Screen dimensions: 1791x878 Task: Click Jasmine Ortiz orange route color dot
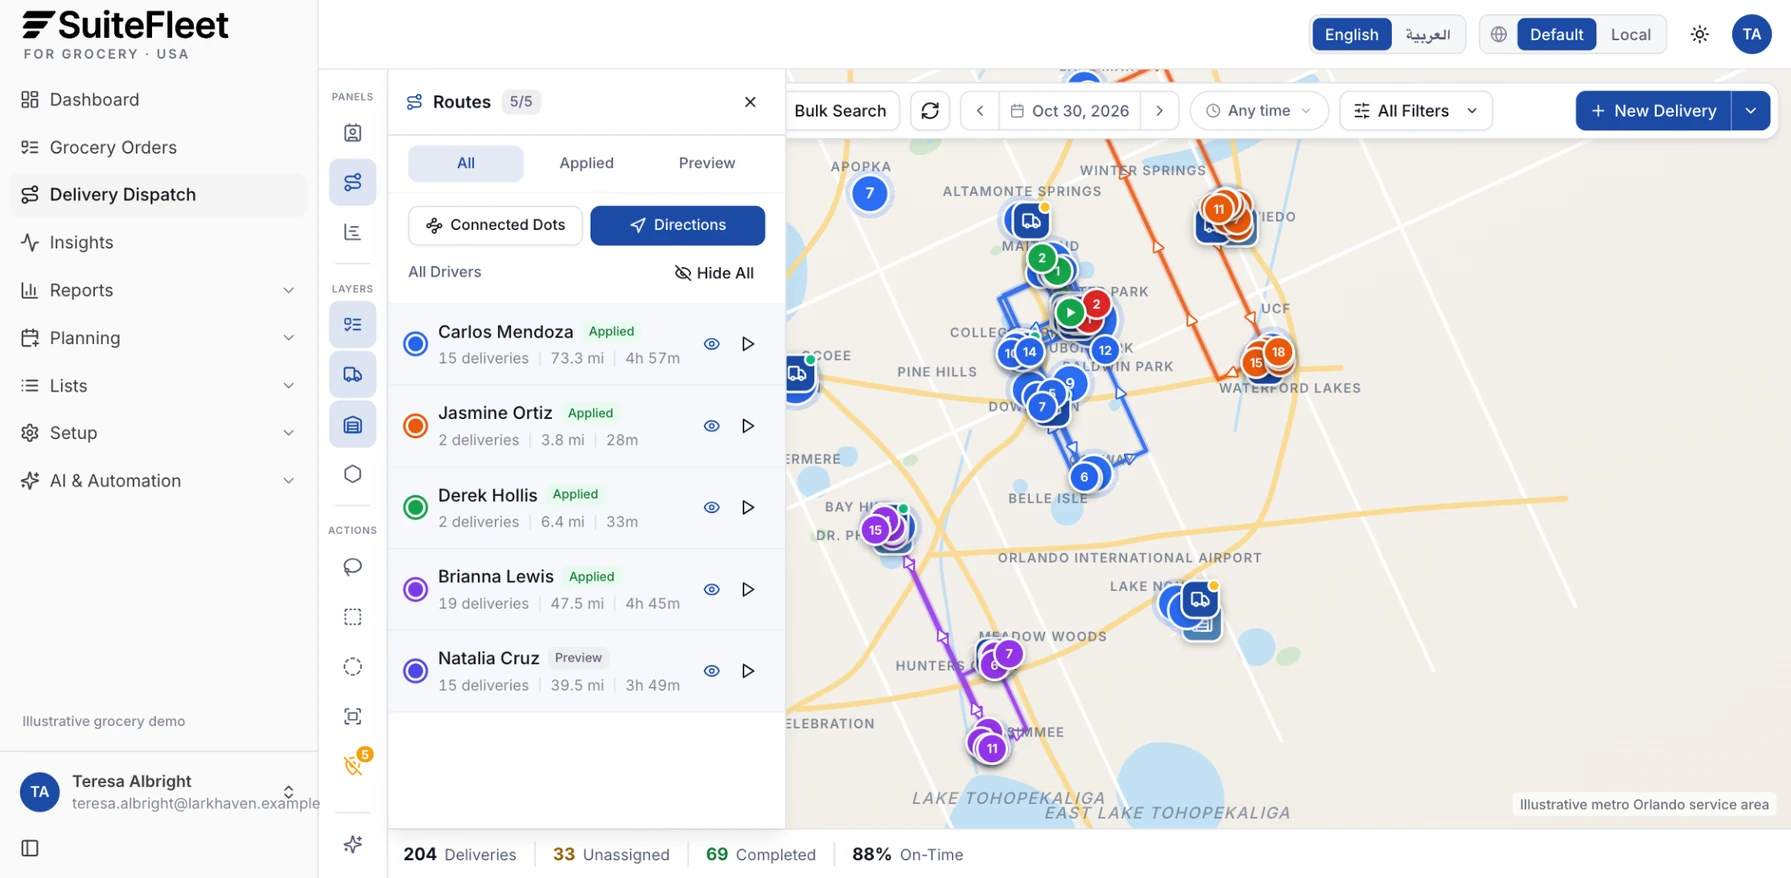pyautogui.click(x=415, y=426)
